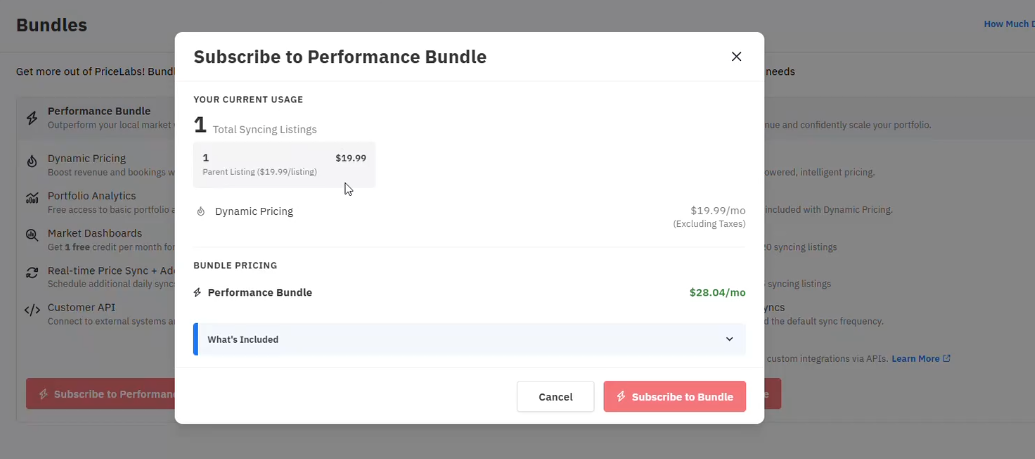Click the Customer API feature title
The width and height of the screenshot is (1035, 459).
(82, 308)
